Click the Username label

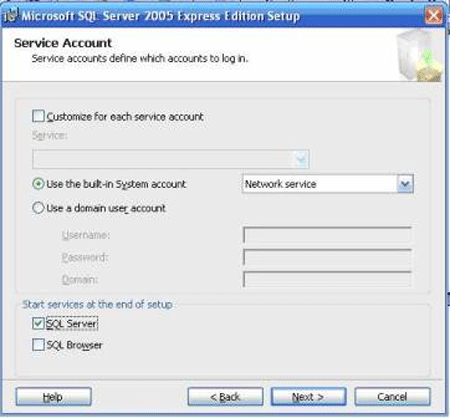tap(86, 235)
